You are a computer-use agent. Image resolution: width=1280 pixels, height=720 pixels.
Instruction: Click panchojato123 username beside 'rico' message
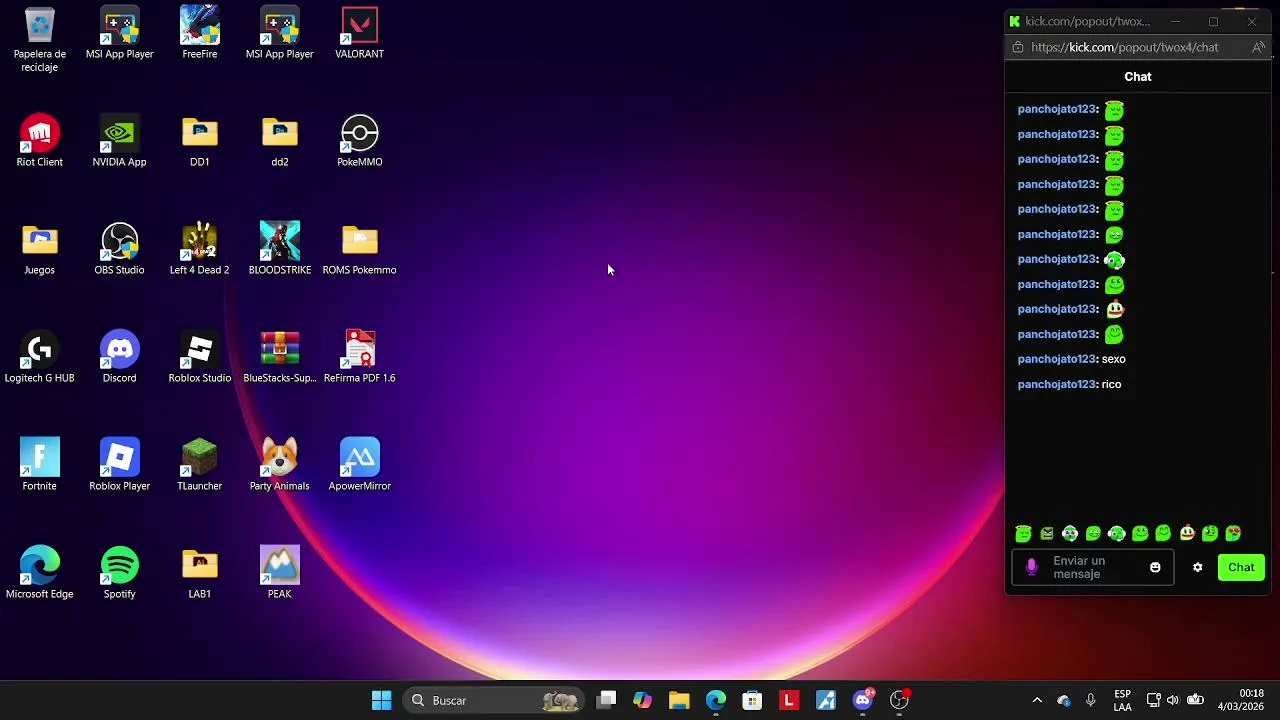pyautogui.click(x=1057, y=384)
